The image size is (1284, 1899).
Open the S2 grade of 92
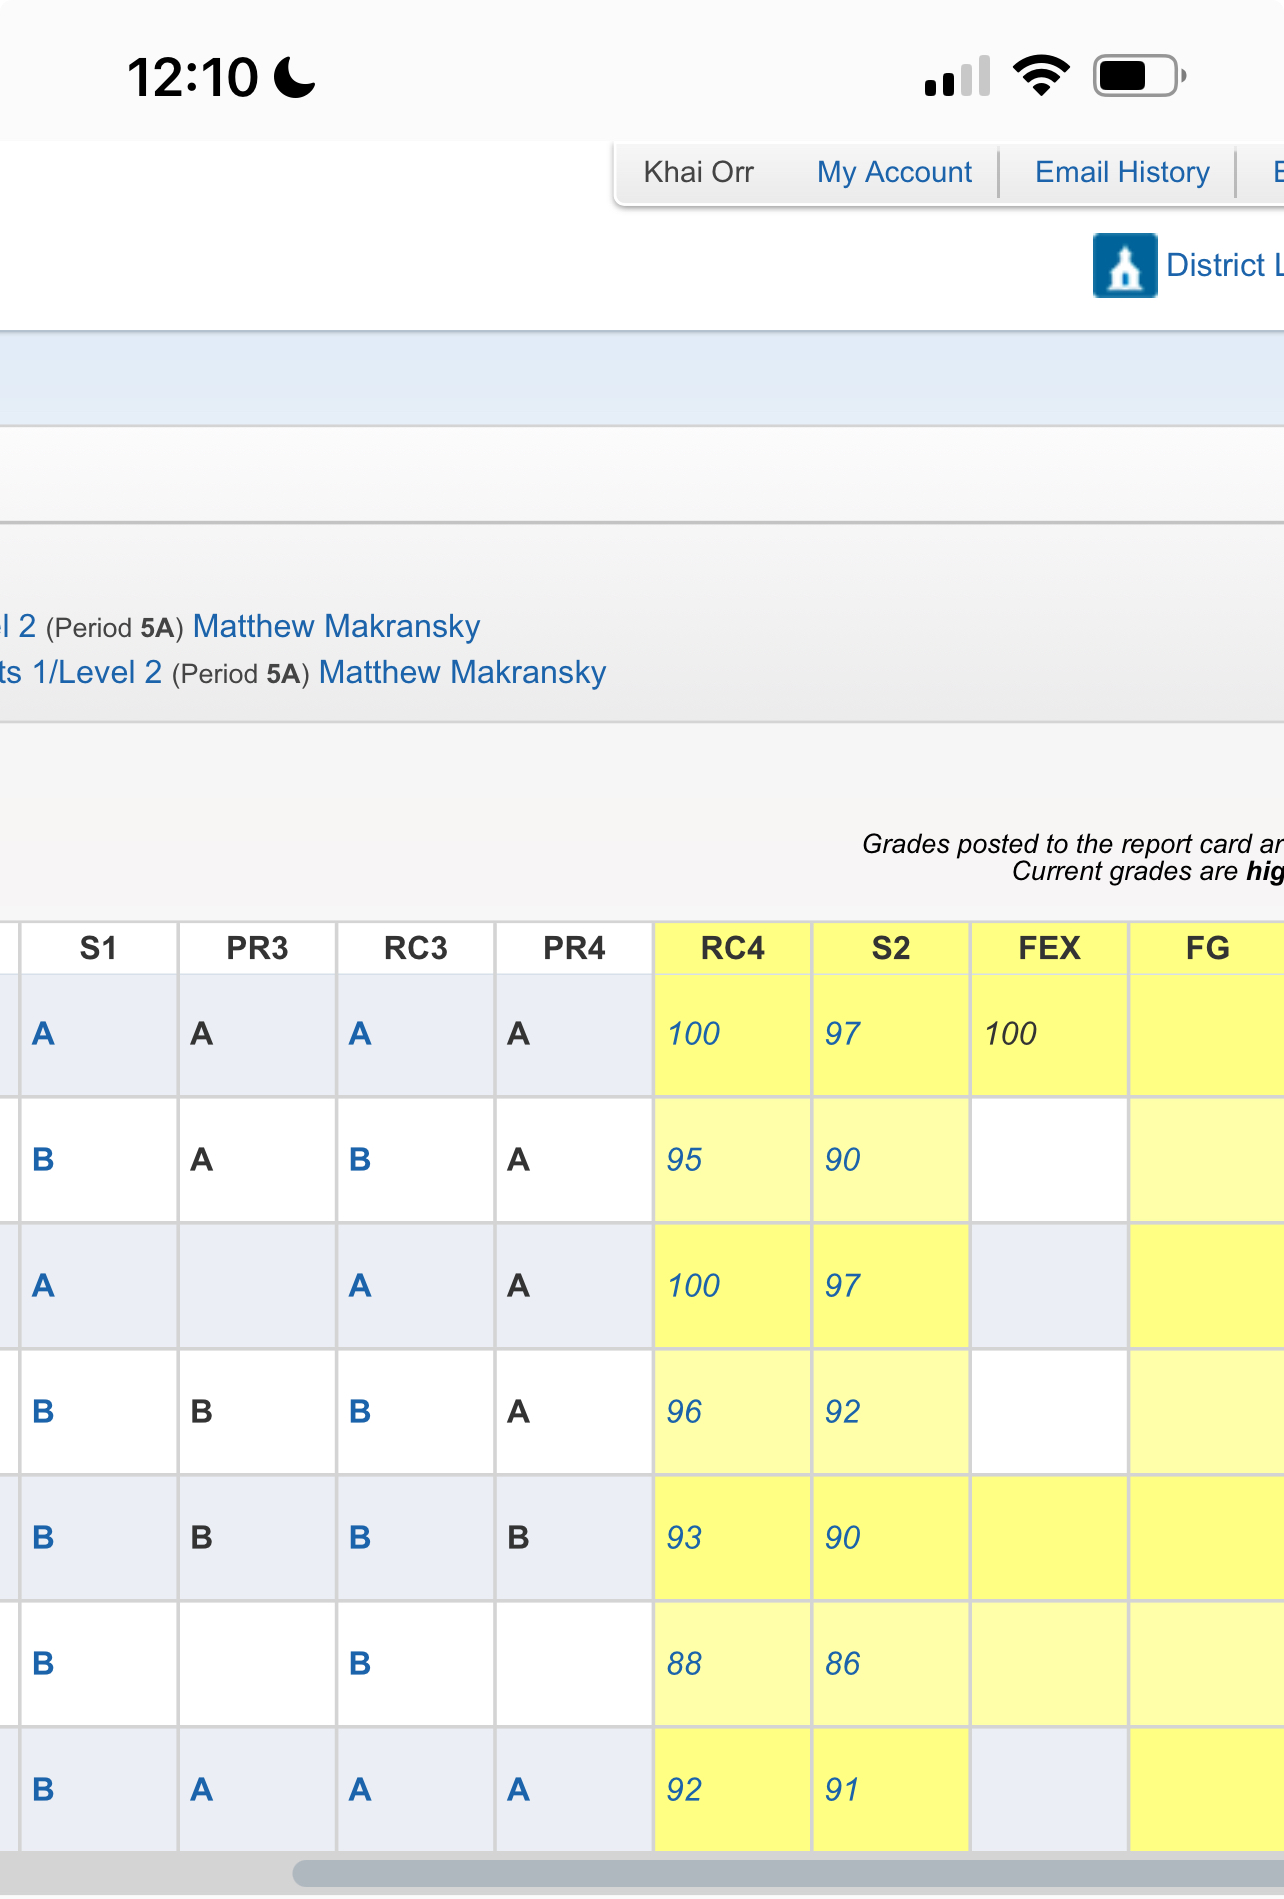pyautogui.click(x=842, y=1412)
